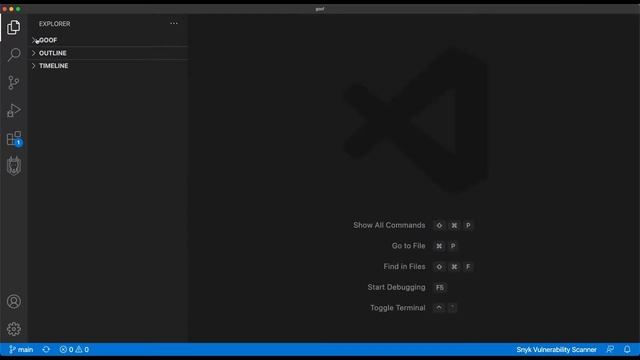Click the Go to File label
640x360 pixels.
pos(409,246)
